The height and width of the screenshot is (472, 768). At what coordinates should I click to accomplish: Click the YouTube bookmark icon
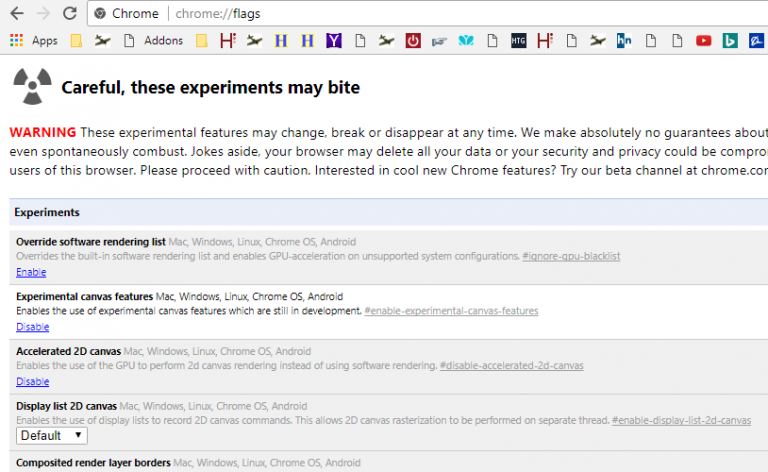pyautogui.click(x=703, y=41)
